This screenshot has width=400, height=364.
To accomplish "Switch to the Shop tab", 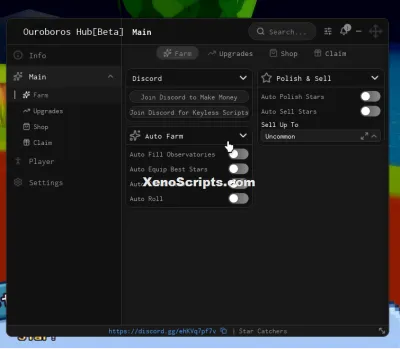I will [284, 53].
